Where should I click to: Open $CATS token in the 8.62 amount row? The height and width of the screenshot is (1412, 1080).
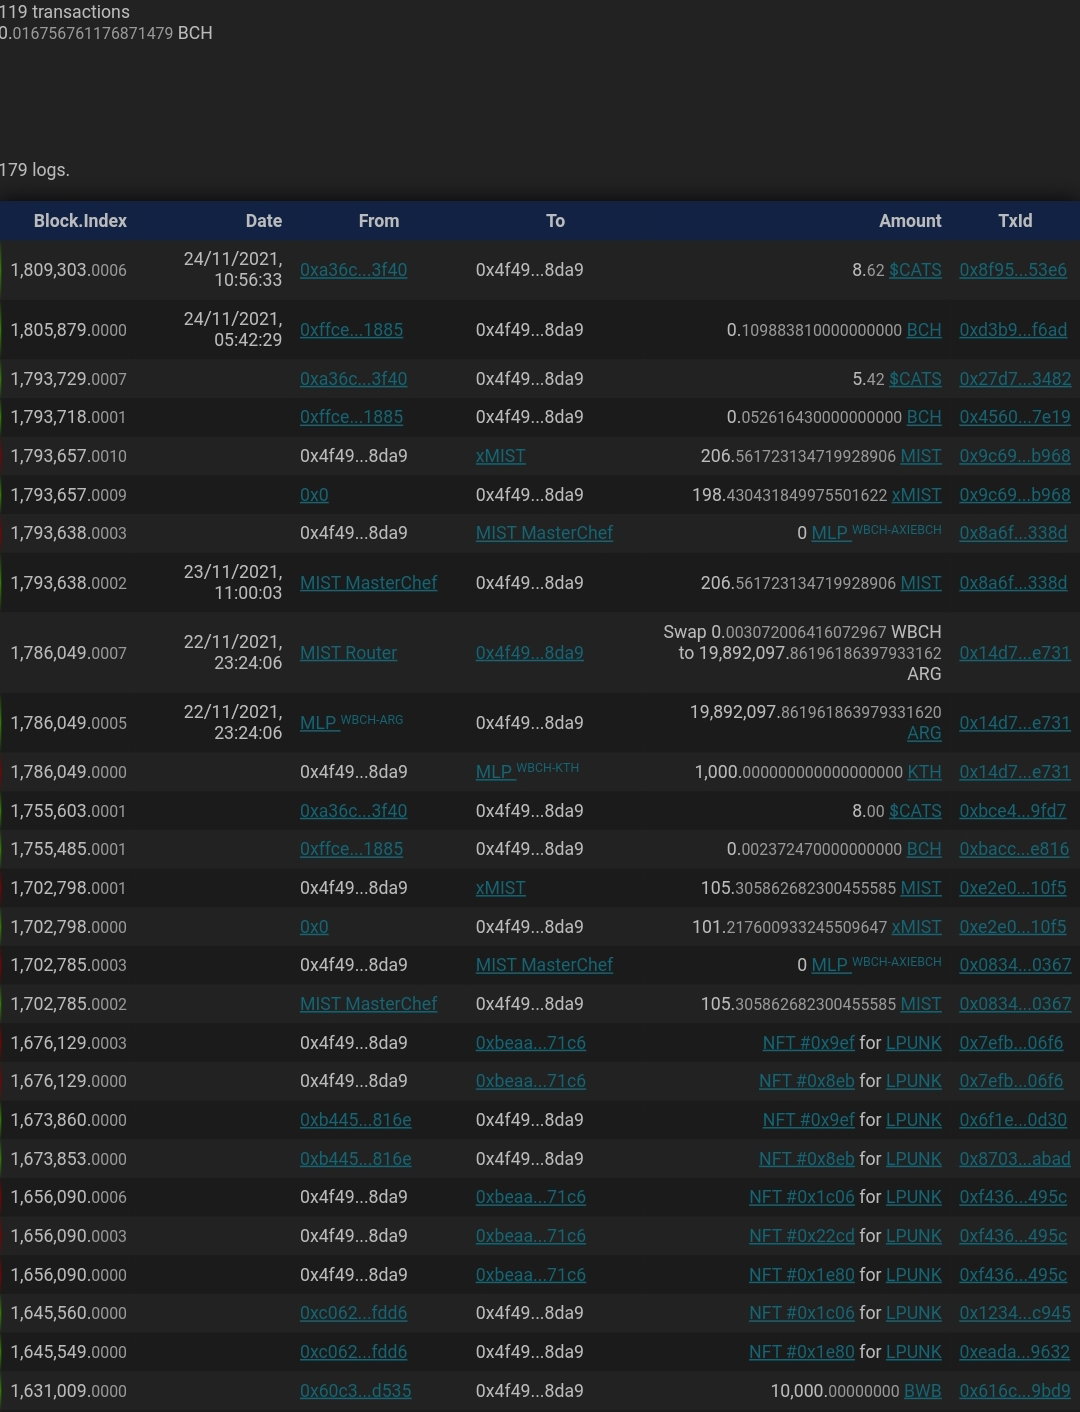(915, 270)
